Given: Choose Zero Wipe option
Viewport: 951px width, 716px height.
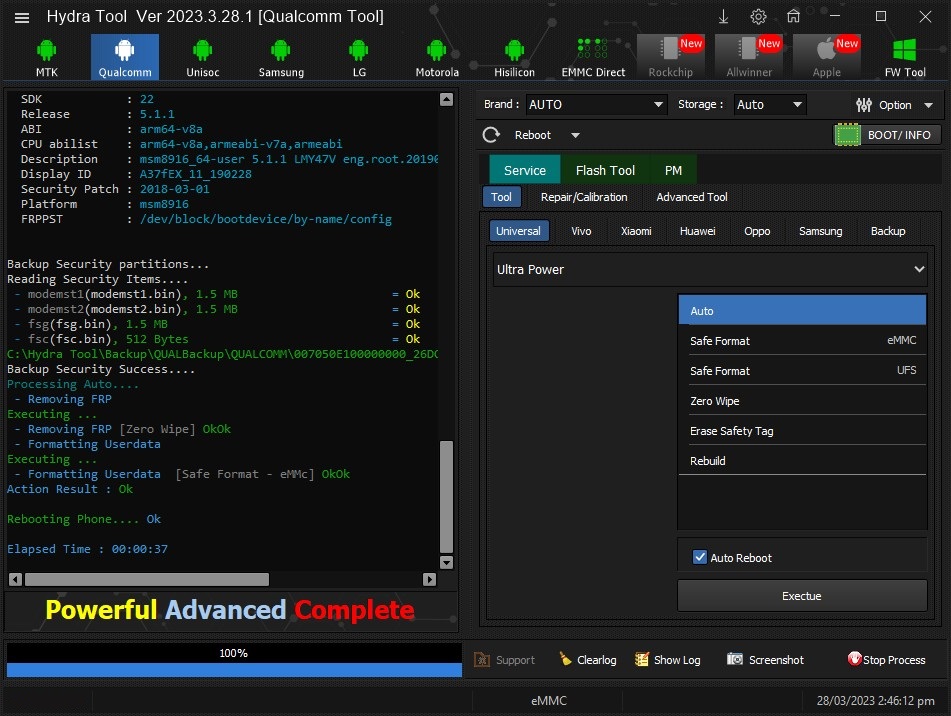Looking at the screenshot, I should [802, 401].
